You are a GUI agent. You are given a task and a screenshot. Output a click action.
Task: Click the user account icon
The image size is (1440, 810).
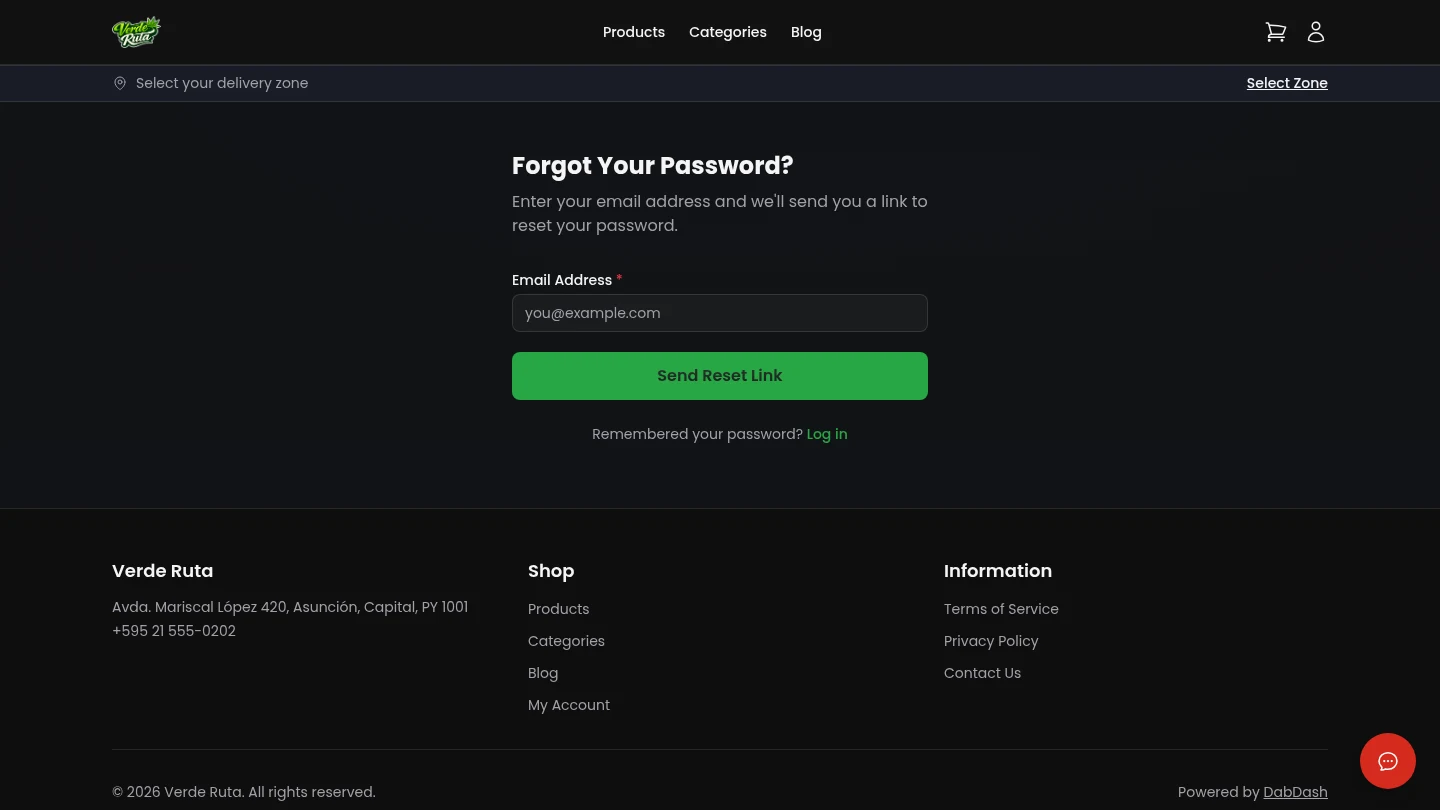tap(1316, 31)
